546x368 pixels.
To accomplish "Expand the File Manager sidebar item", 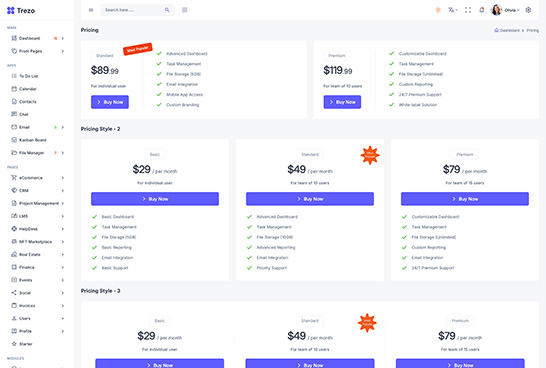I will point(38,153).
